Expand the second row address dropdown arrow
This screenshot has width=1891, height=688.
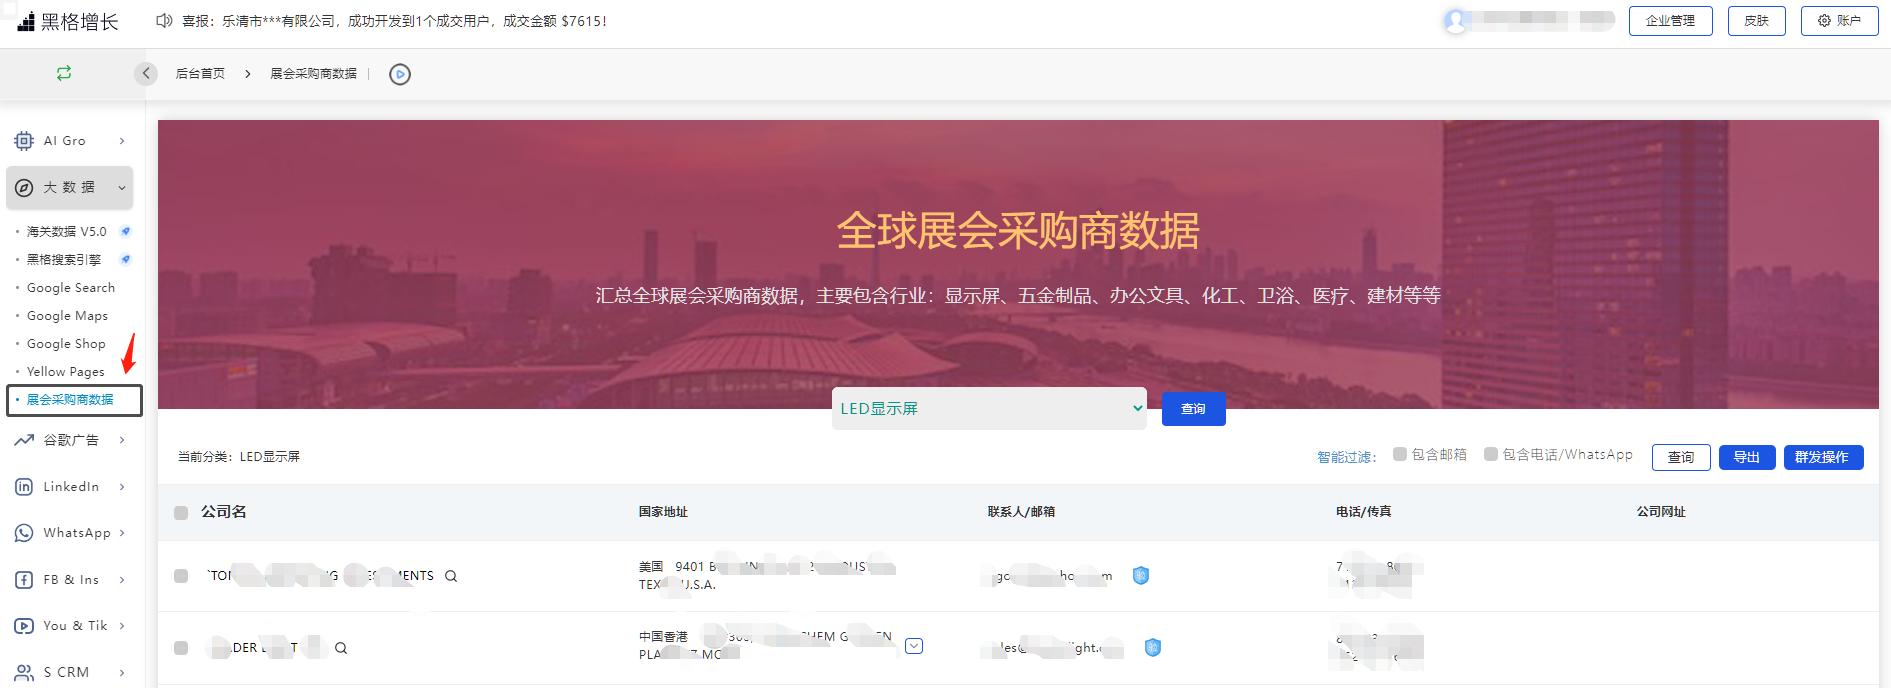913,646
